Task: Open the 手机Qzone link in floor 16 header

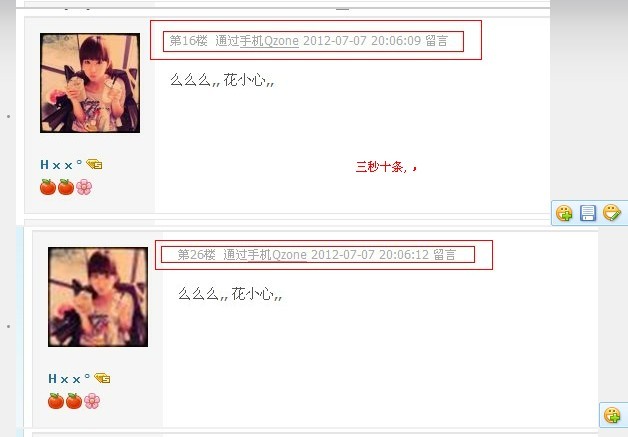Action: tap(269, 41)
